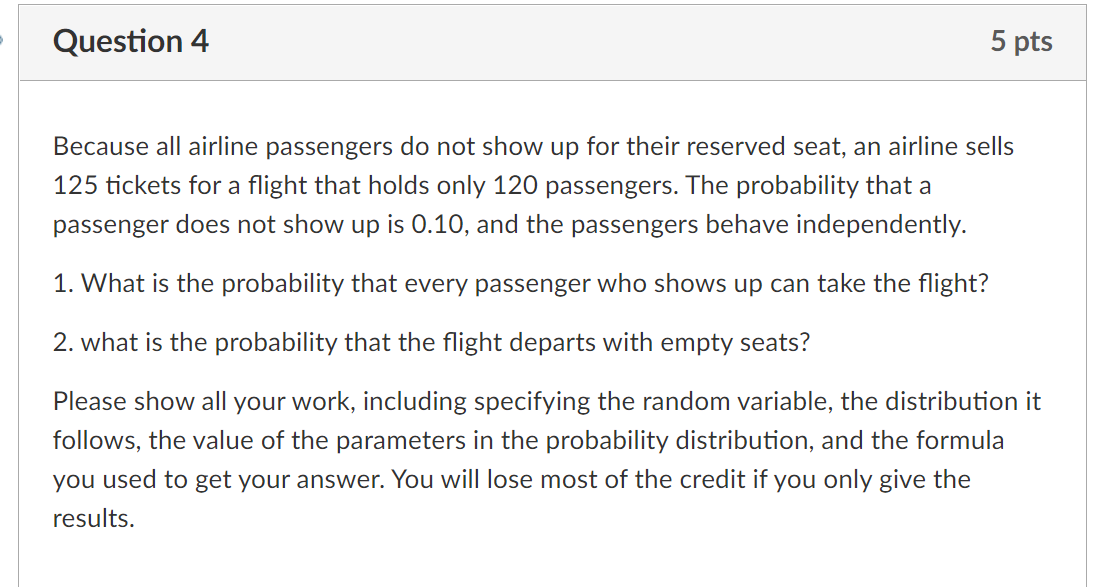Click the 5 pts score label
The width and height of the screenshot is (1101, 587).
1022,41
